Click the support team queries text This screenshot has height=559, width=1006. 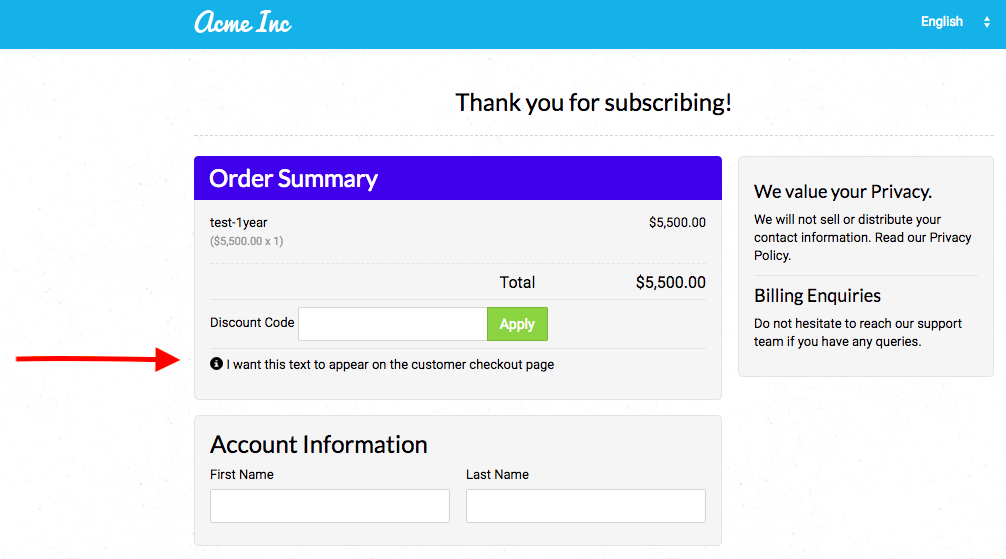tap(858, 332)
